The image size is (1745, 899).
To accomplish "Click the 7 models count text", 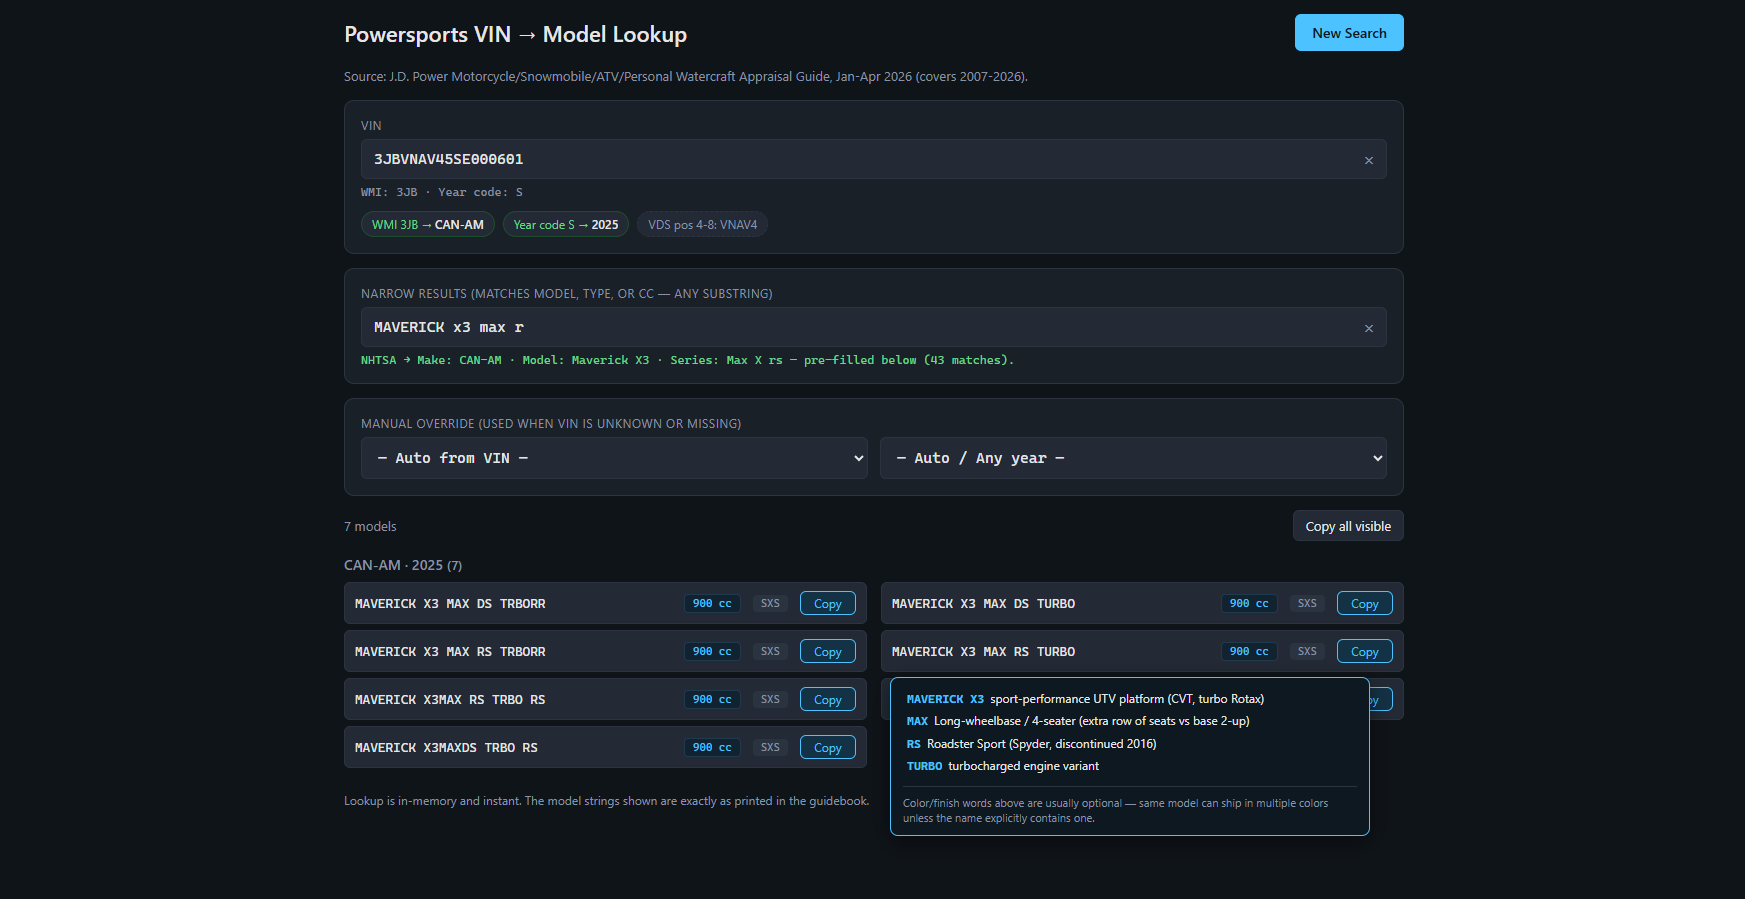I will pyautogui.click(x=370, y=527).
